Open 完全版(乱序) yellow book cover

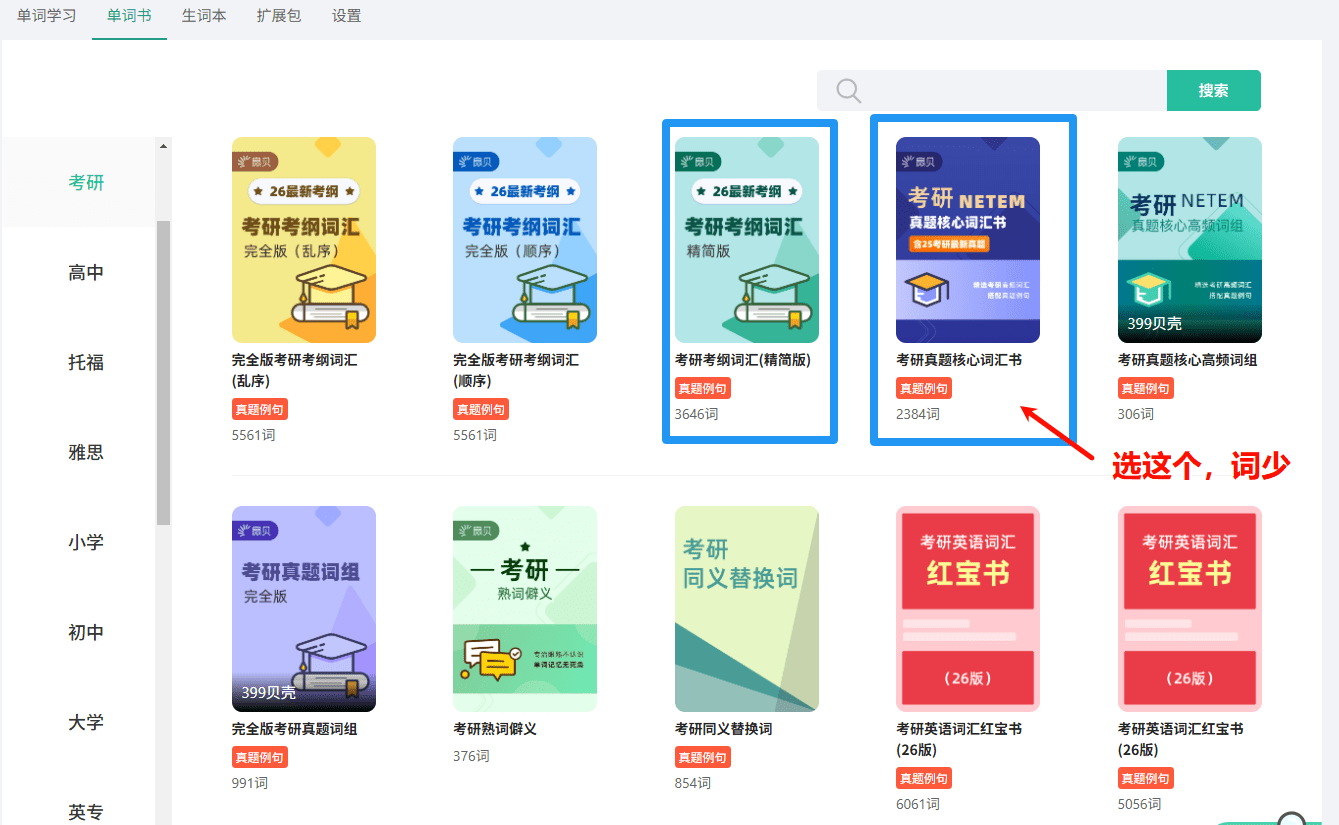coord(304,240)
